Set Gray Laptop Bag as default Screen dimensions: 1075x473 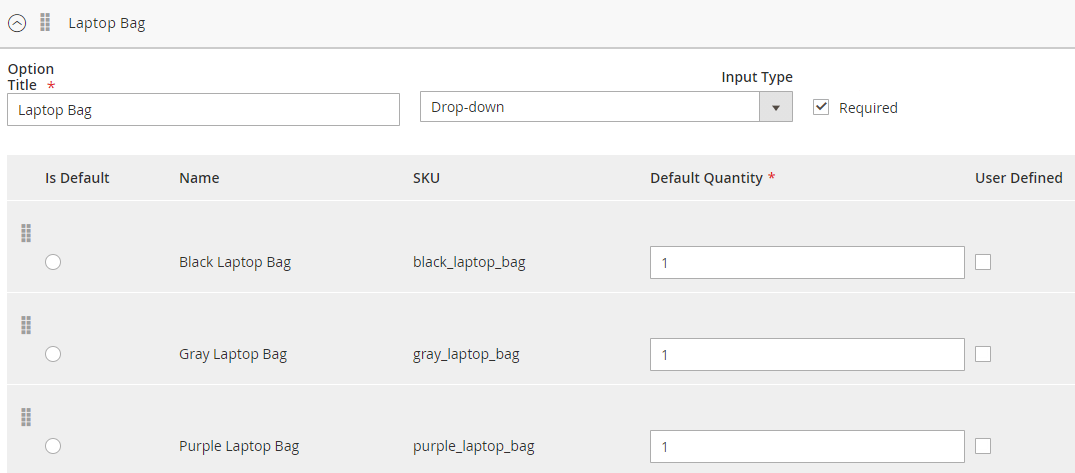click(53, 354)
